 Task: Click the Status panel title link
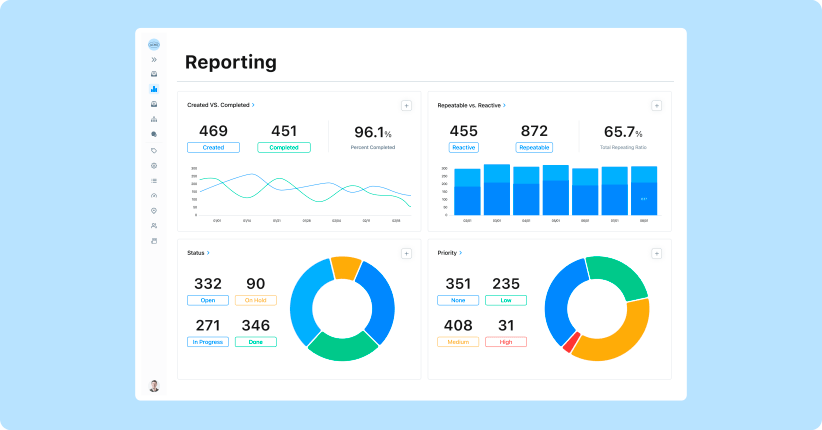point(198,253)
